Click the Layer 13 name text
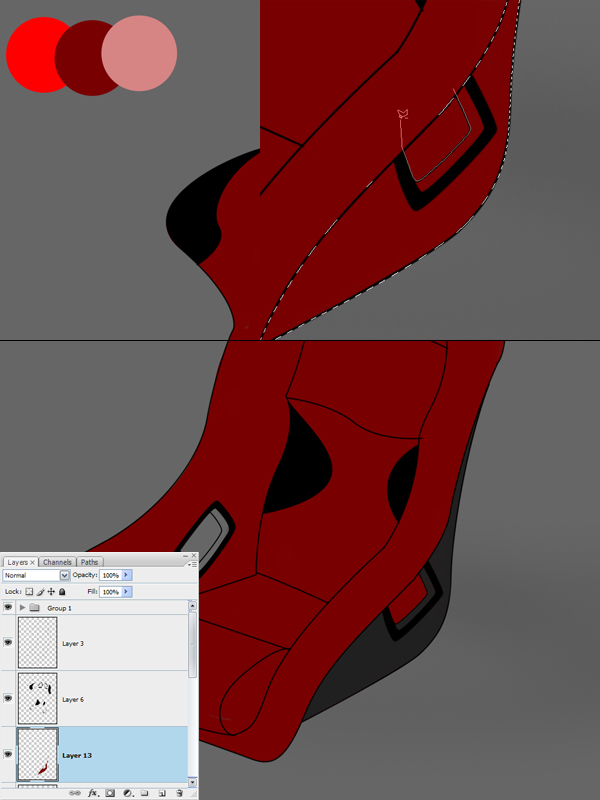The height and width of the screenshot is (800, 600). [77, 755]
